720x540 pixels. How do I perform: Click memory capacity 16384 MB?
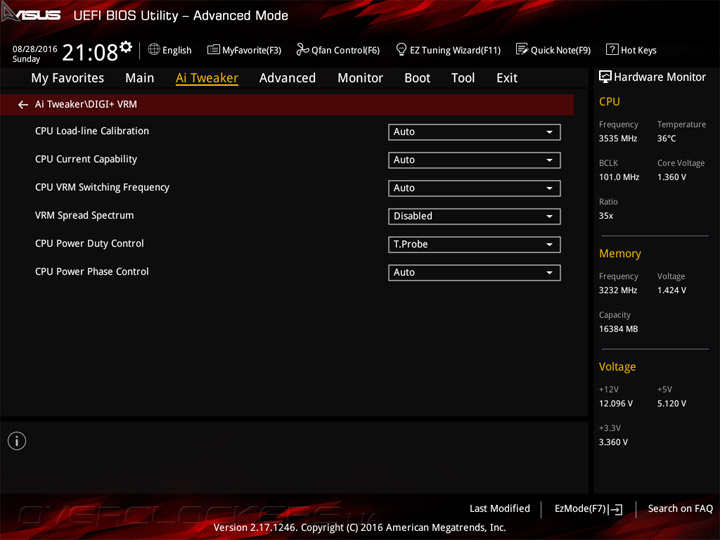tap(618, 329)
